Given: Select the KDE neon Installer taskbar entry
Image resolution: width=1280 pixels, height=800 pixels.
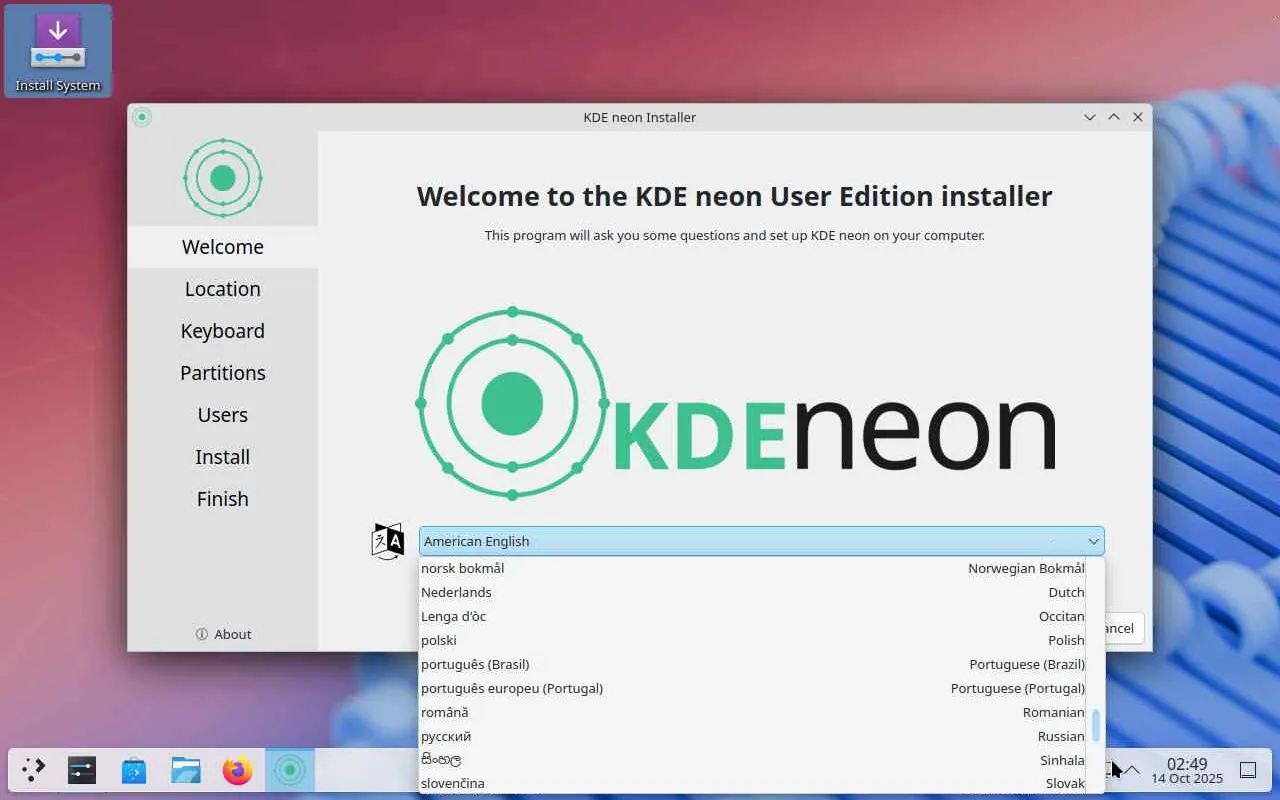Looking at the screenshot, I should coord(290,770).
